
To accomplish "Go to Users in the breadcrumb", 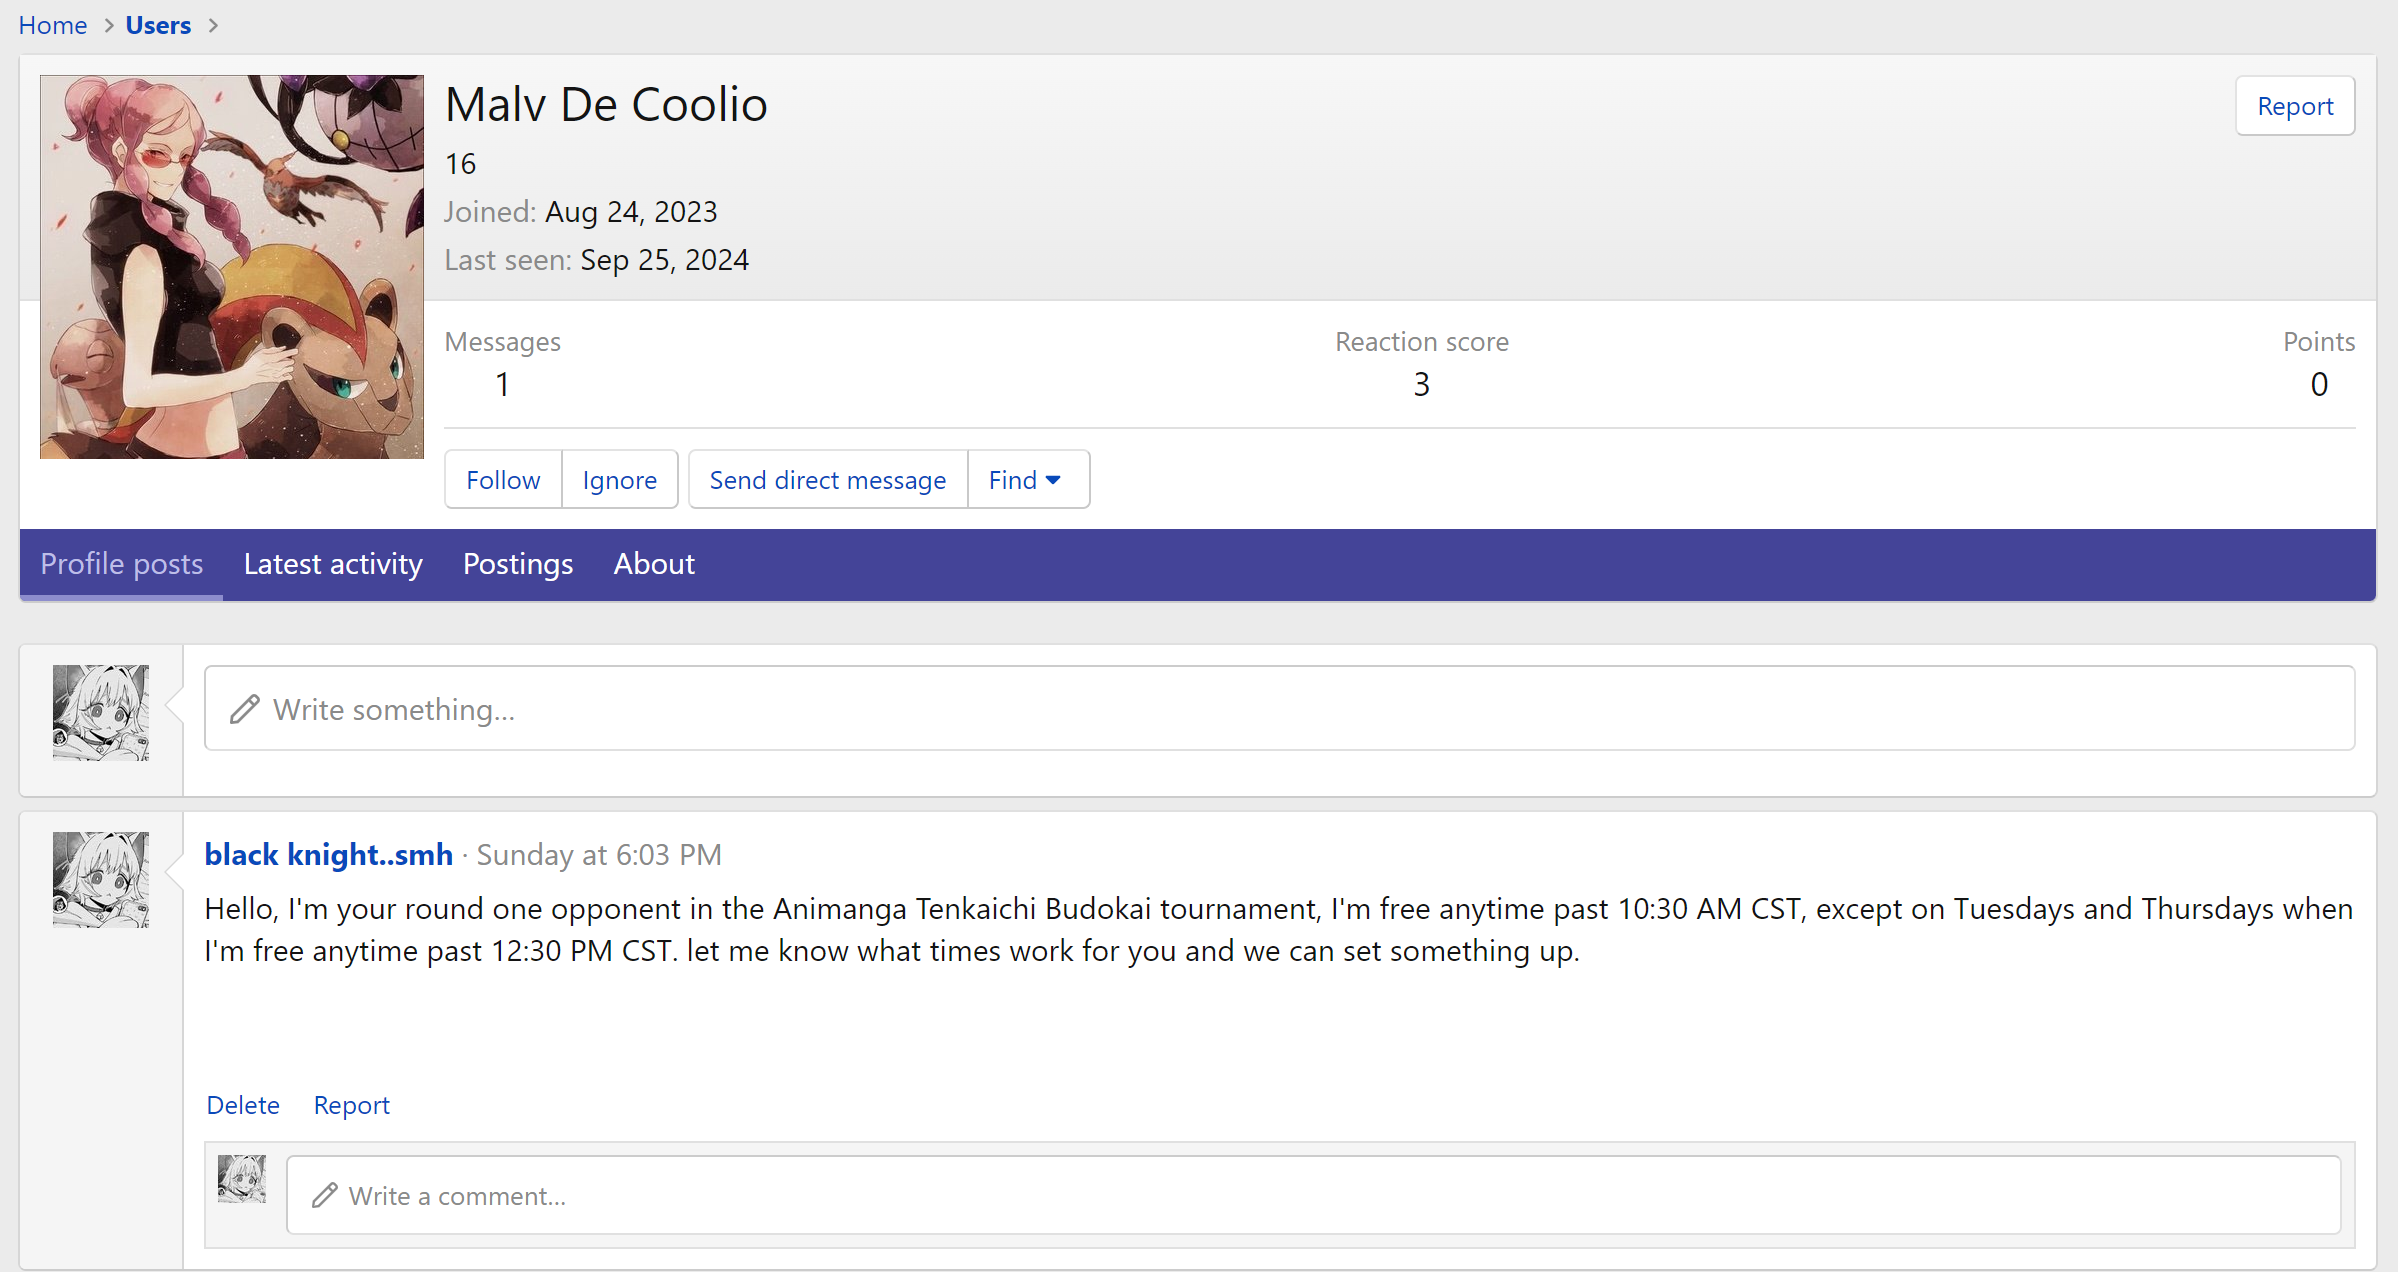I will tap(158, 26).
